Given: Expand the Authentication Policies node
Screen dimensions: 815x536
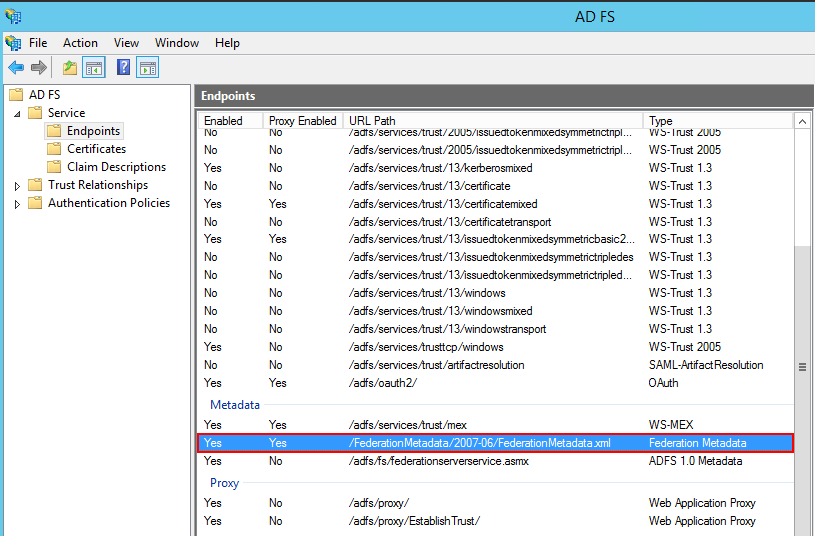Looking at the screenshot, I should (17, 204).
